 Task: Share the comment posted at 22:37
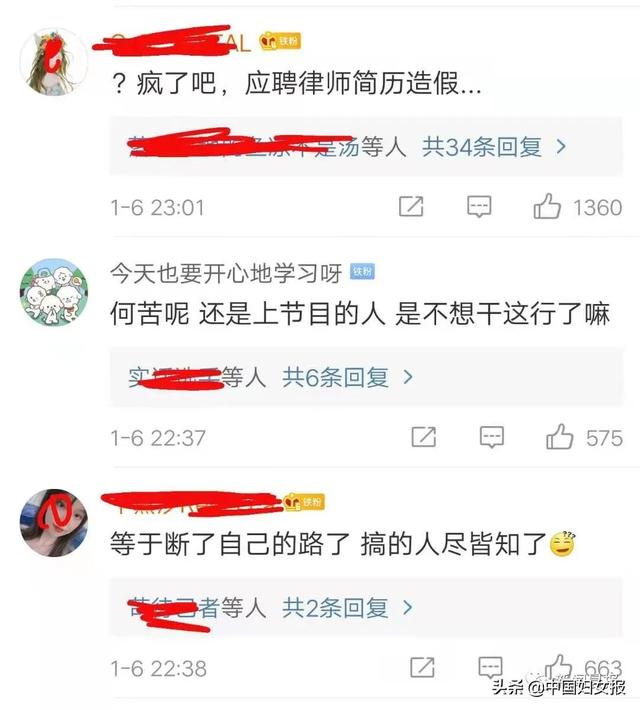tap(423, 437)
